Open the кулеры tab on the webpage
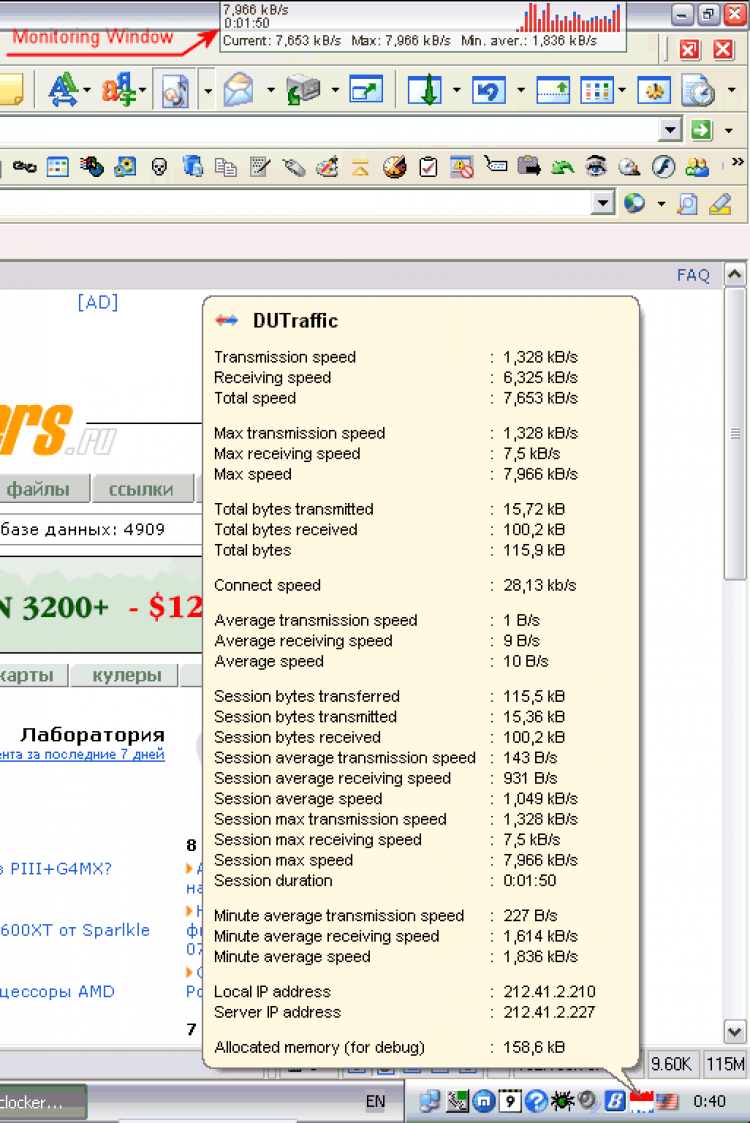The width and height of the screenshot is (750, 1123). tap(125, 675)
